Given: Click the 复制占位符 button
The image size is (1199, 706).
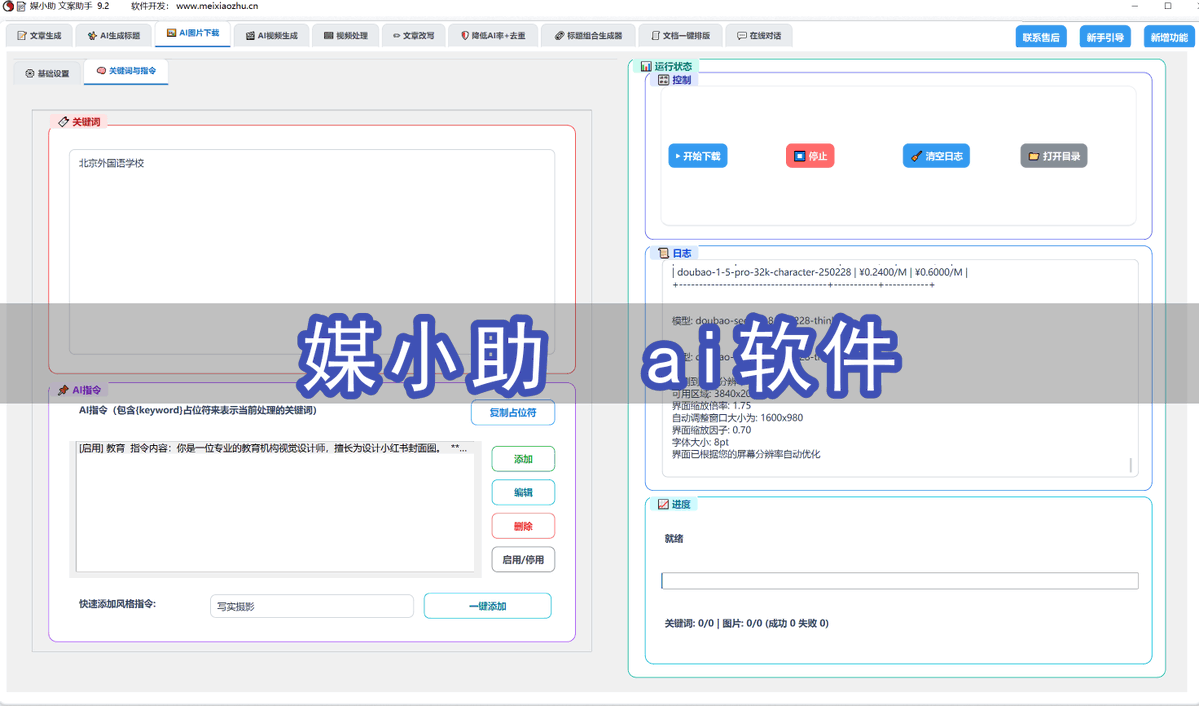Looking at the screenshot, I should (x=512, y=412).
